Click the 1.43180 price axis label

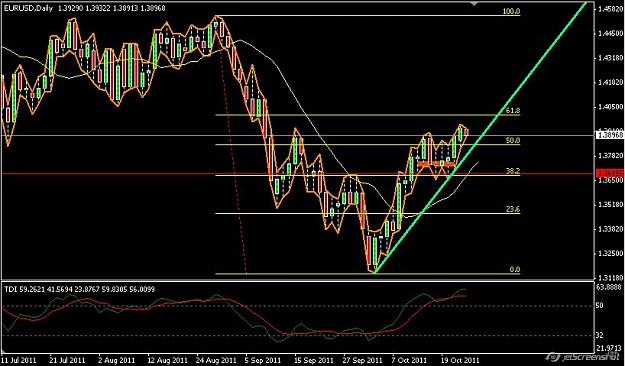pos(611,58)
